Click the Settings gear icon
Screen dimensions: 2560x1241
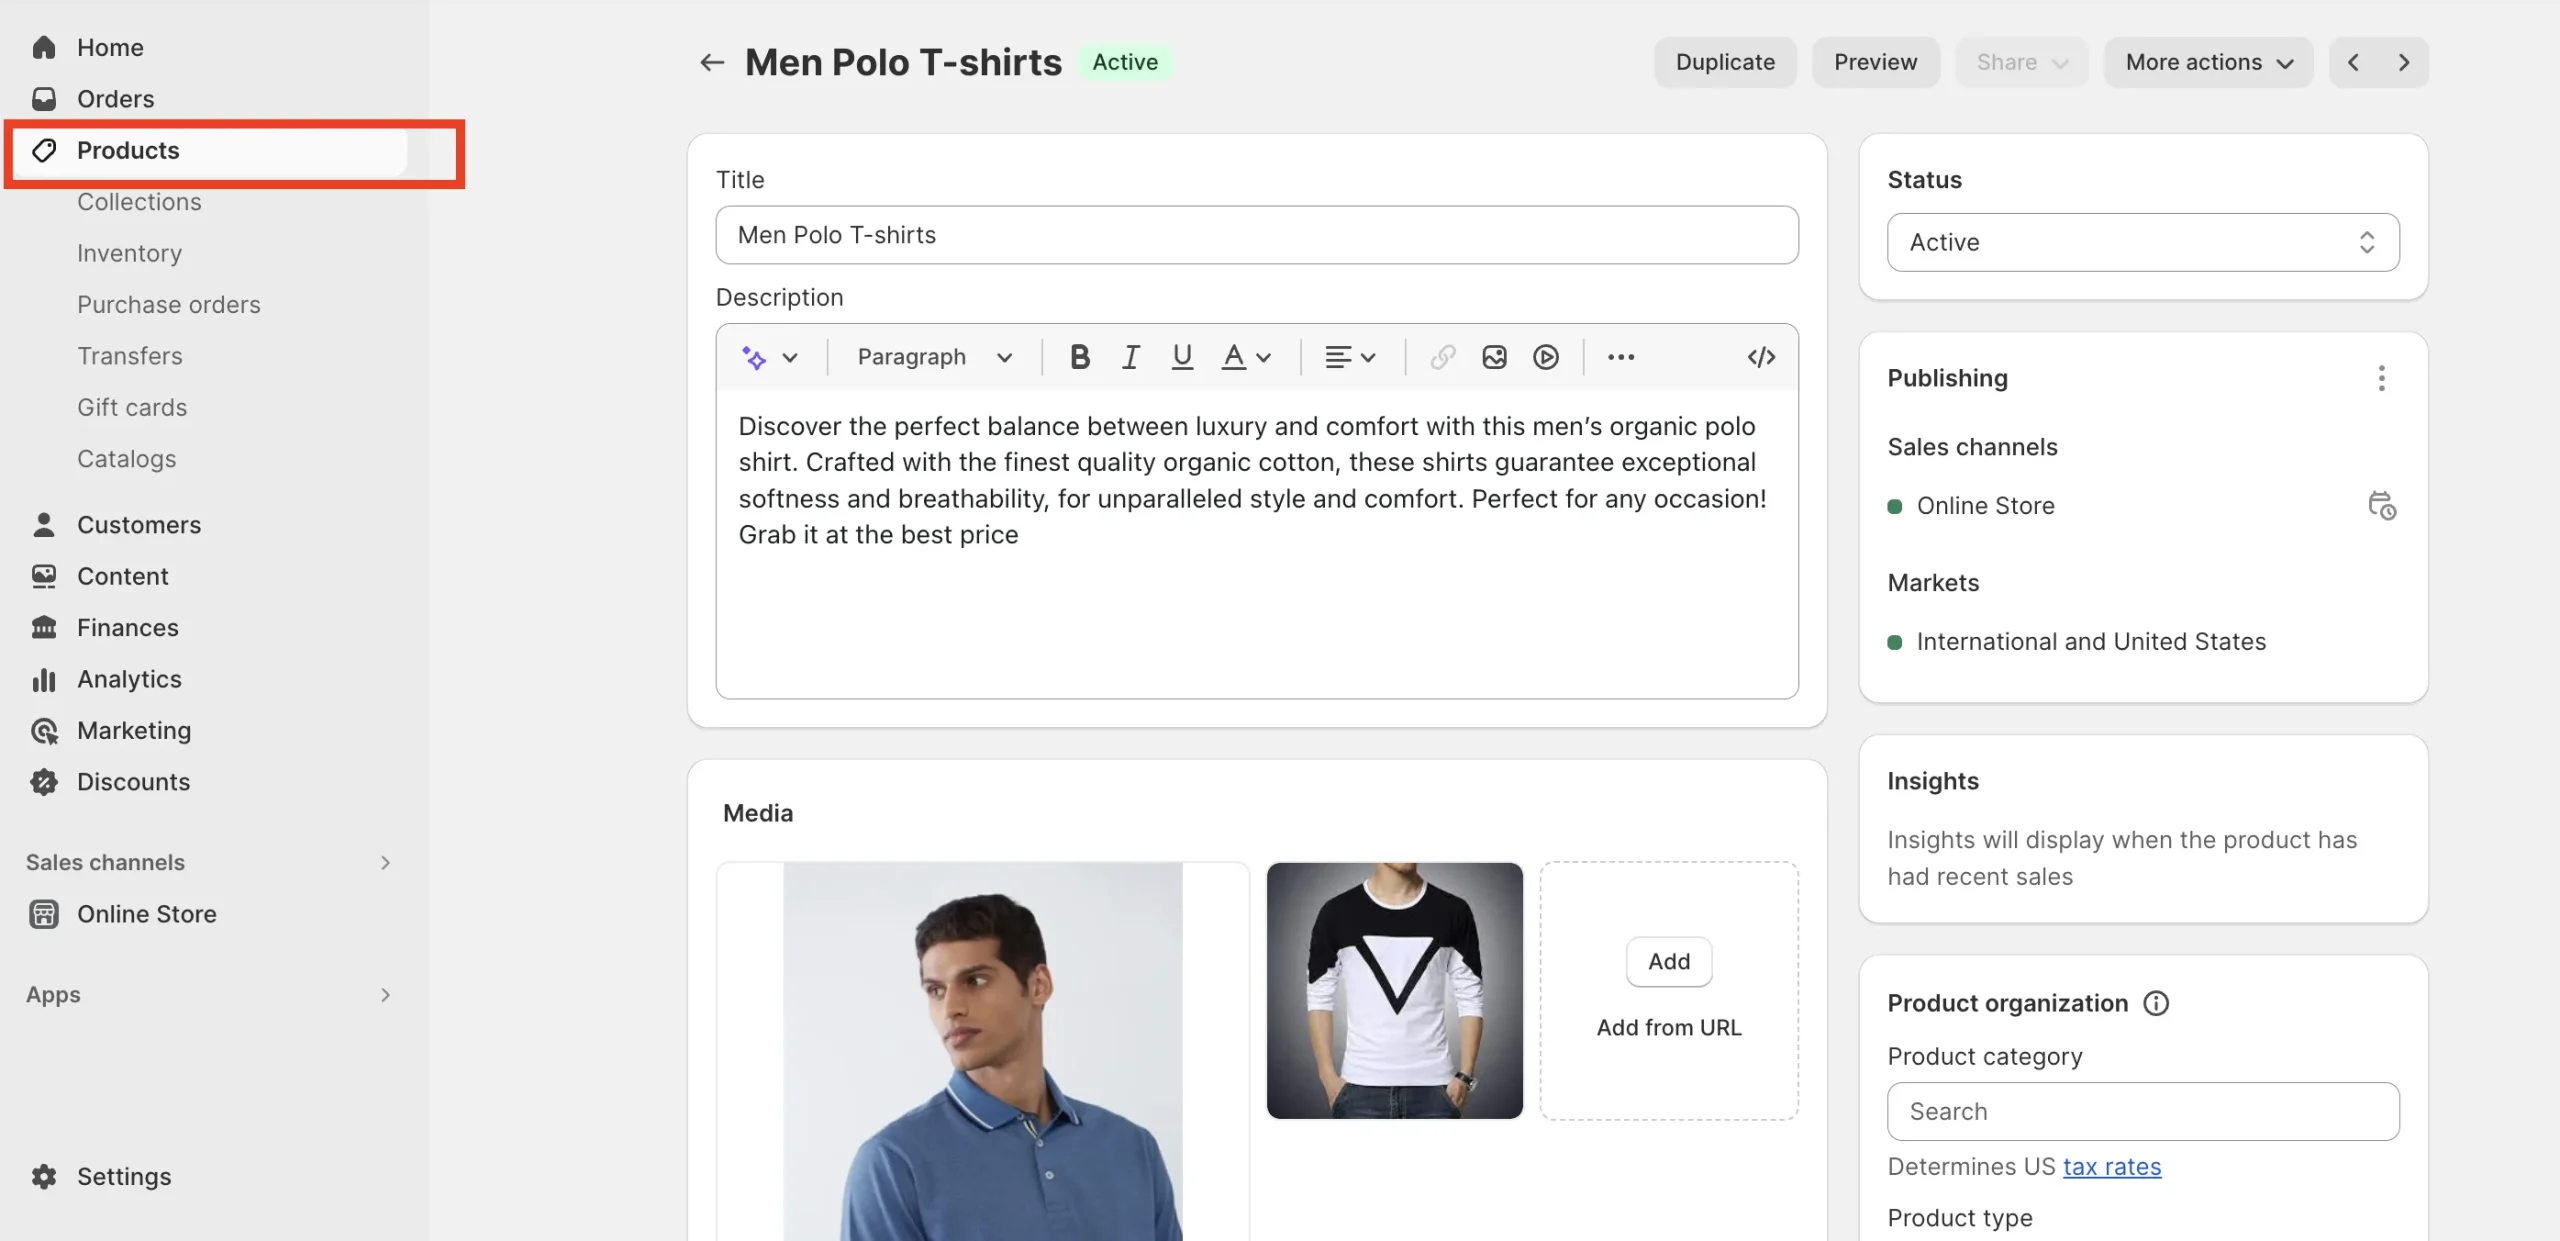point(44,1176)
